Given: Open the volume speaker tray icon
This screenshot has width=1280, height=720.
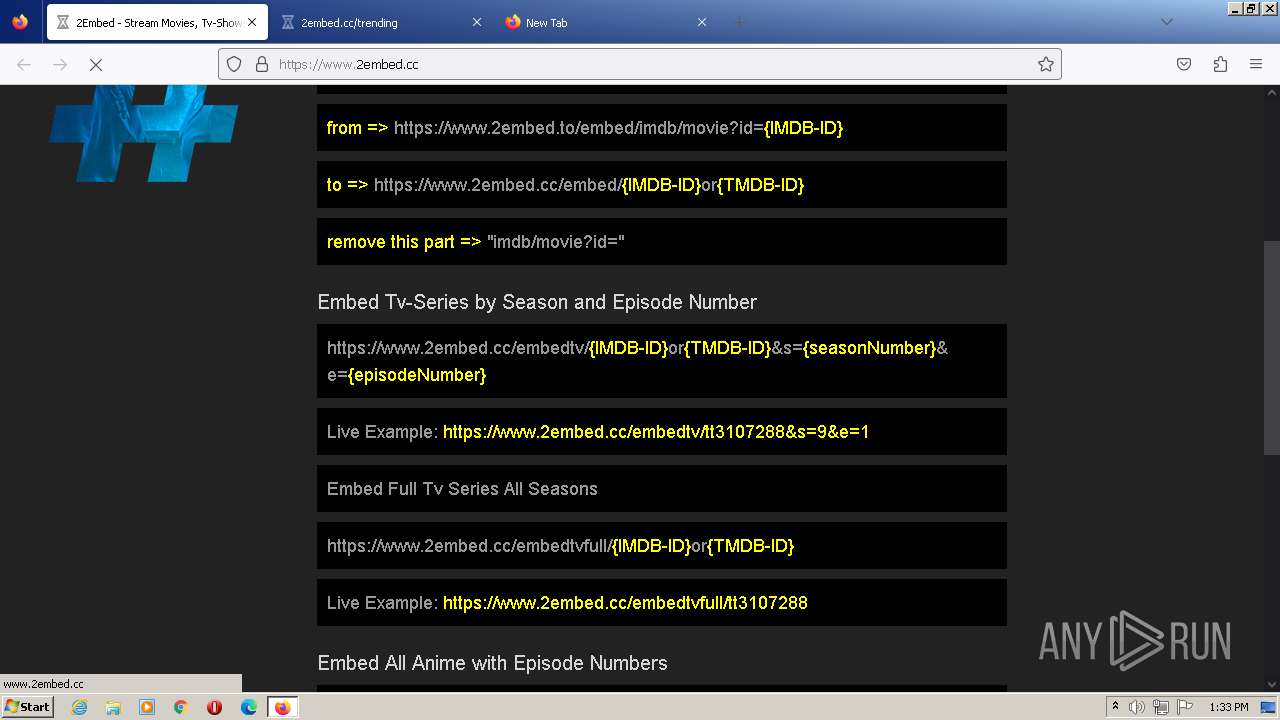Looking at the screenshot, I should tap(1137, 707).
